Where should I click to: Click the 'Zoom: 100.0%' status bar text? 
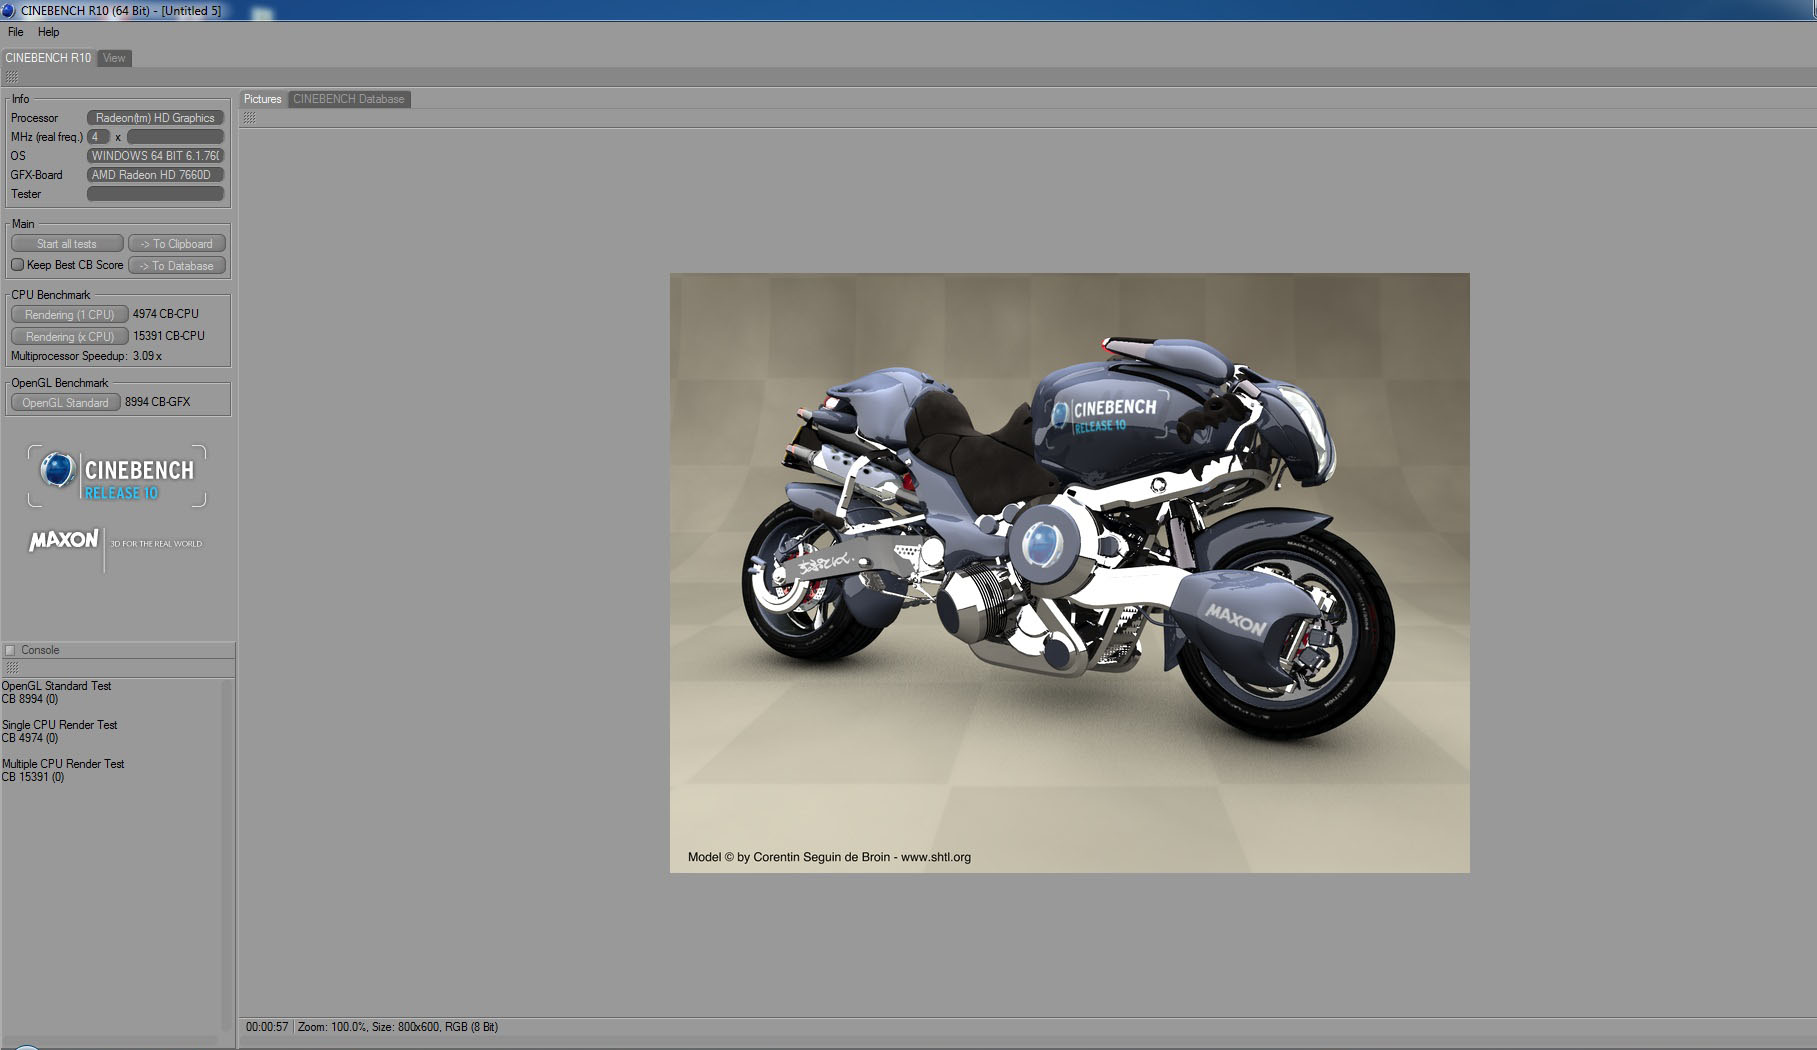[332, 1027]
